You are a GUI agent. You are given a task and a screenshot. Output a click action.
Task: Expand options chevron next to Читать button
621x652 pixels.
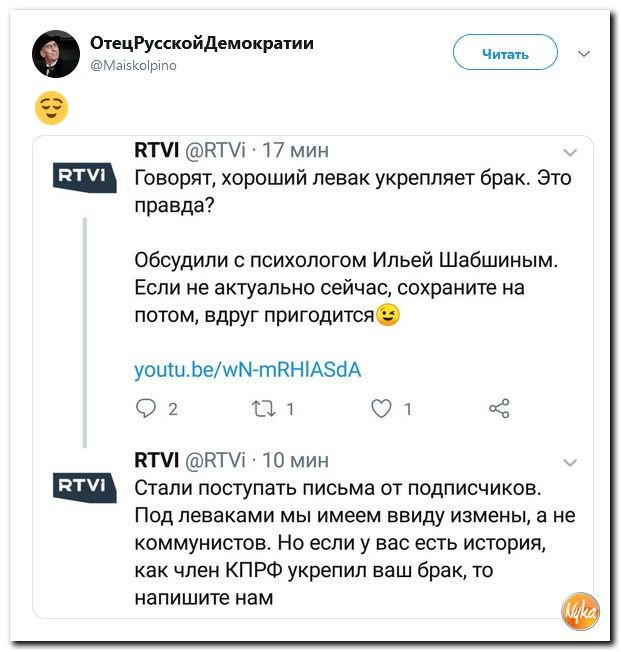[584, 54]
